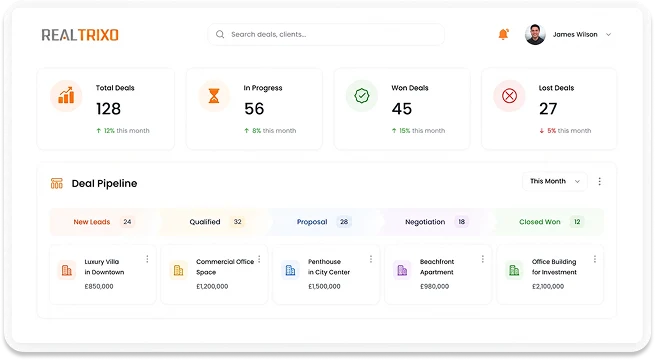Open Deal Pipeline more options menu
The image size is (655, 360).
pyautogui.click(x=599, y=181)
